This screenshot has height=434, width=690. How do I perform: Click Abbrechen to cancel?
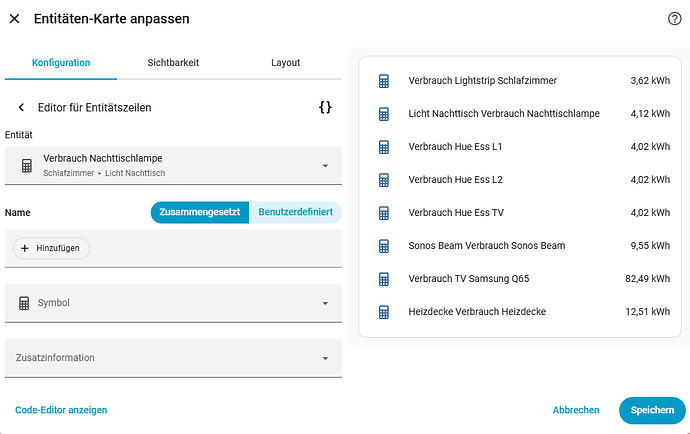(x=576, y=410)
